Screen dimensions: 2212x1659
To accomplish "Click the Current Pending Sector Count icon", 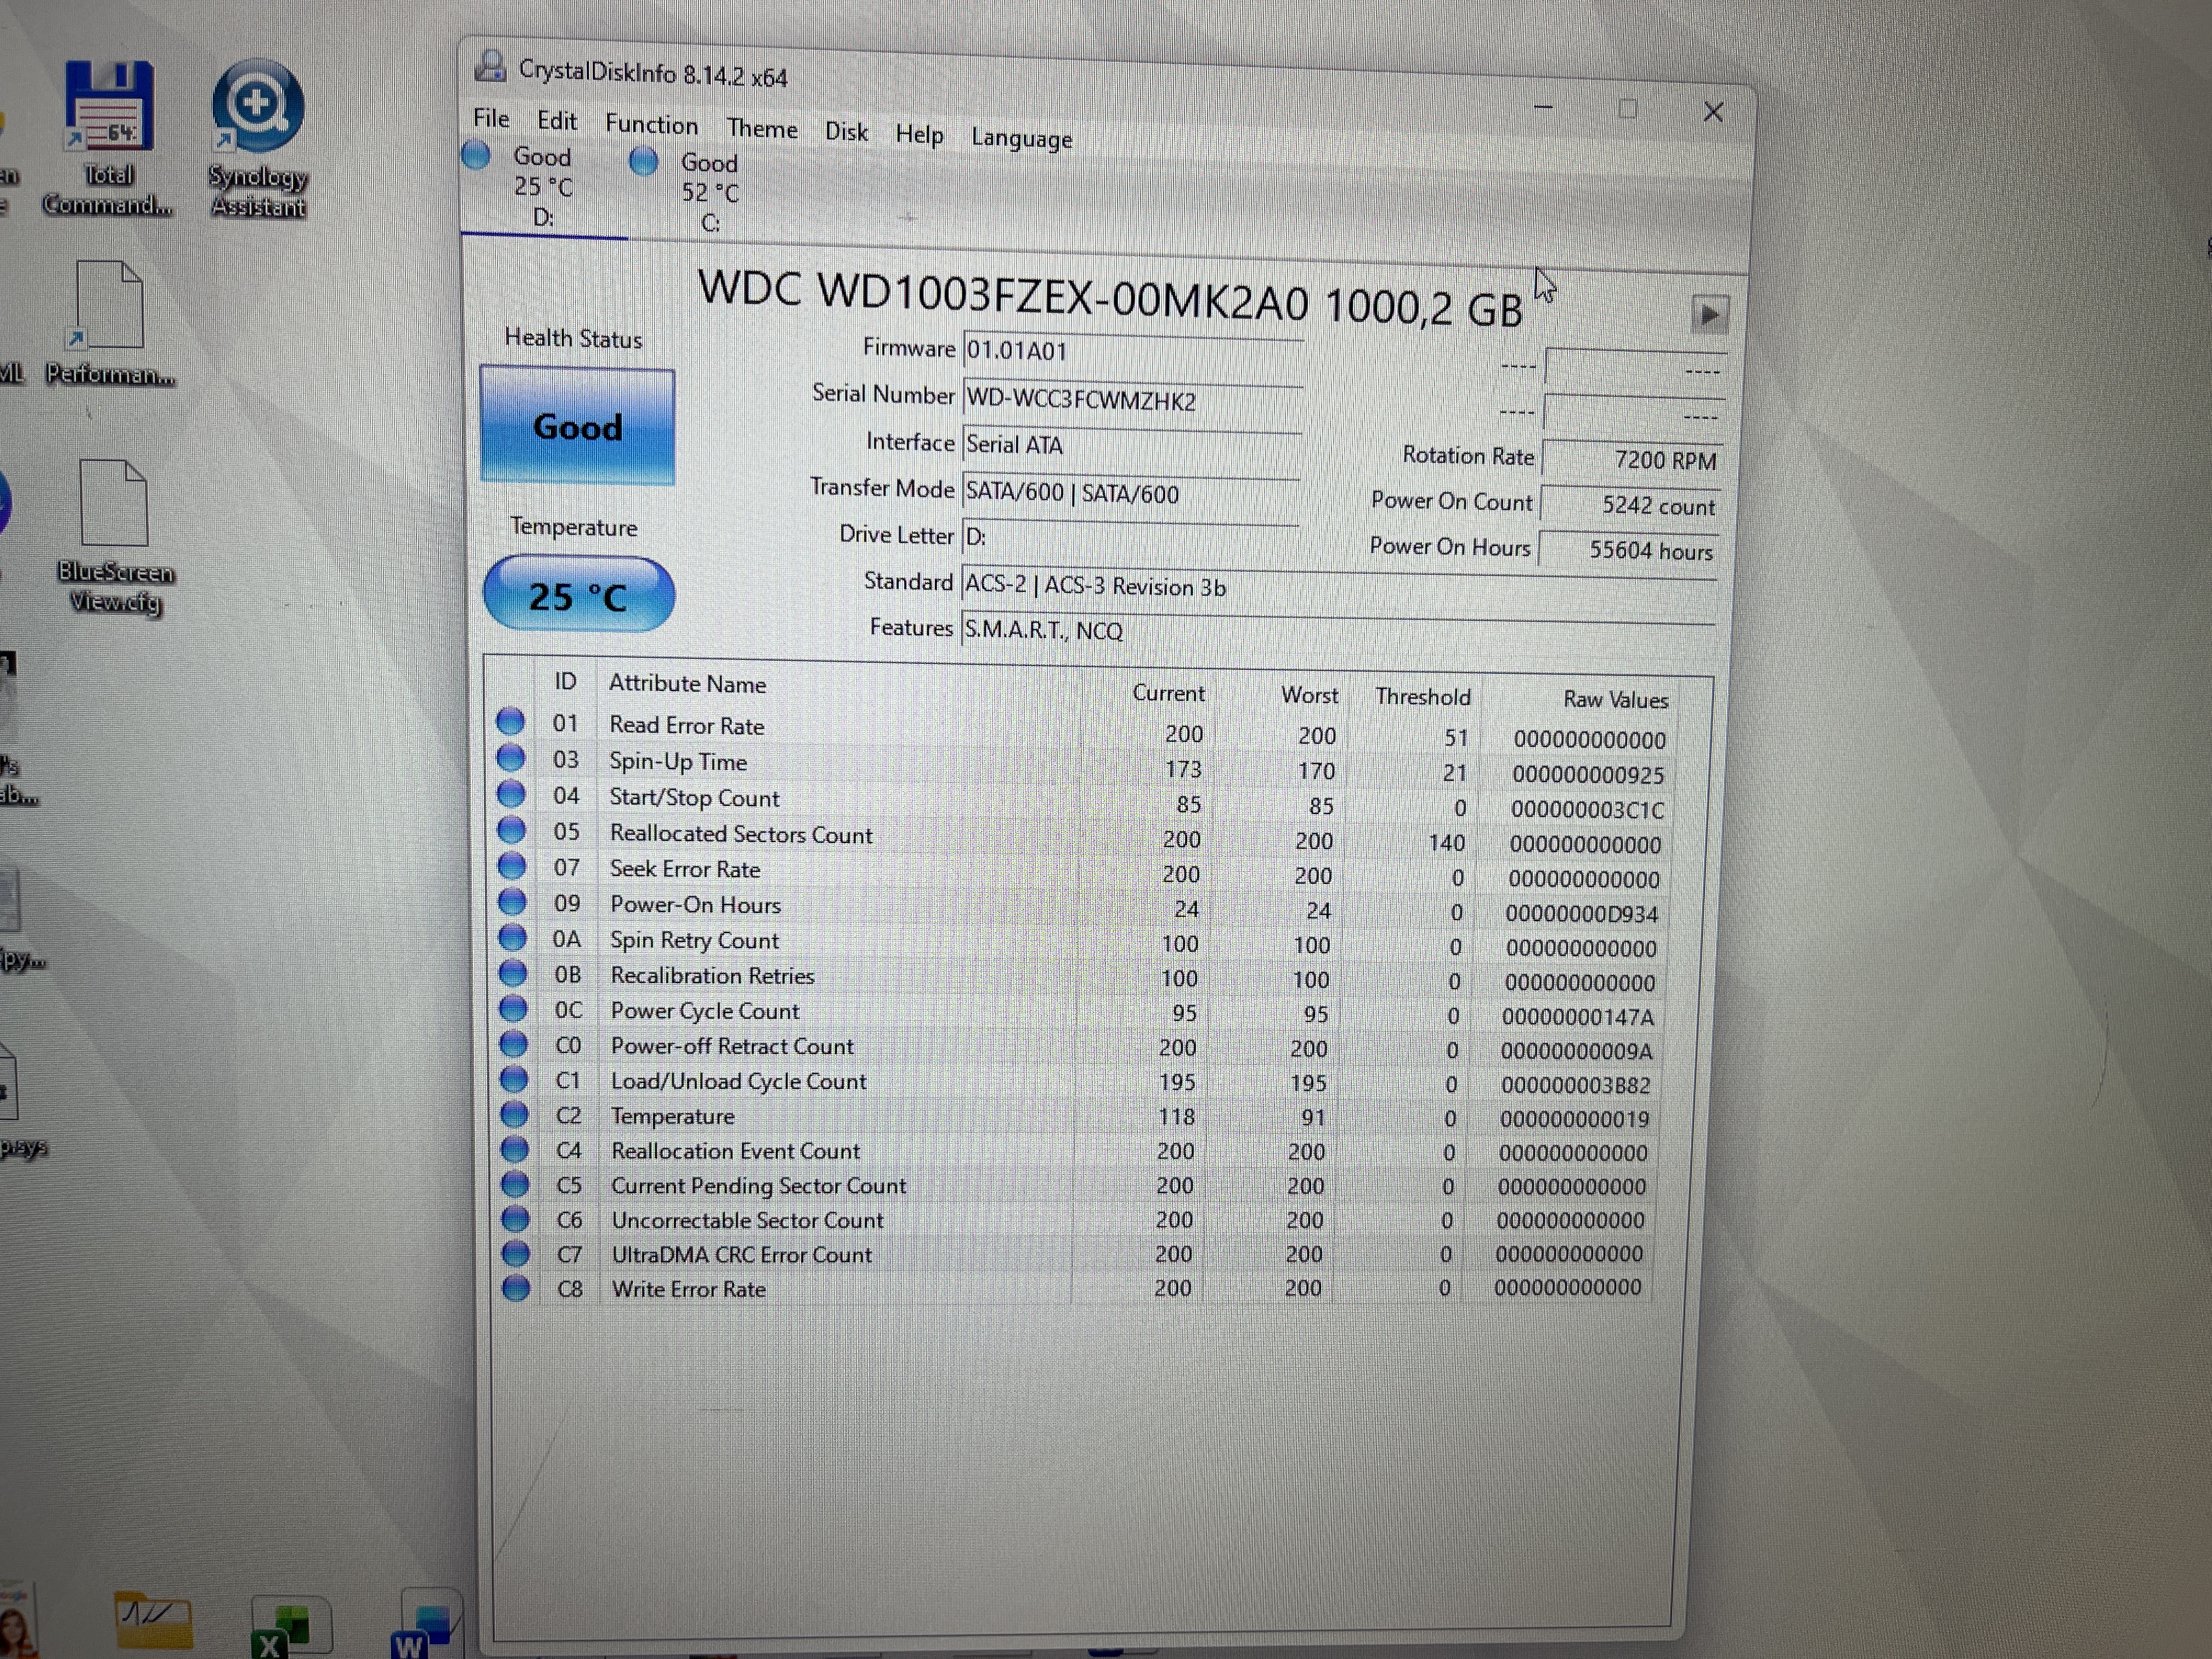I will pyautogui.click(x=515, y=1184).
